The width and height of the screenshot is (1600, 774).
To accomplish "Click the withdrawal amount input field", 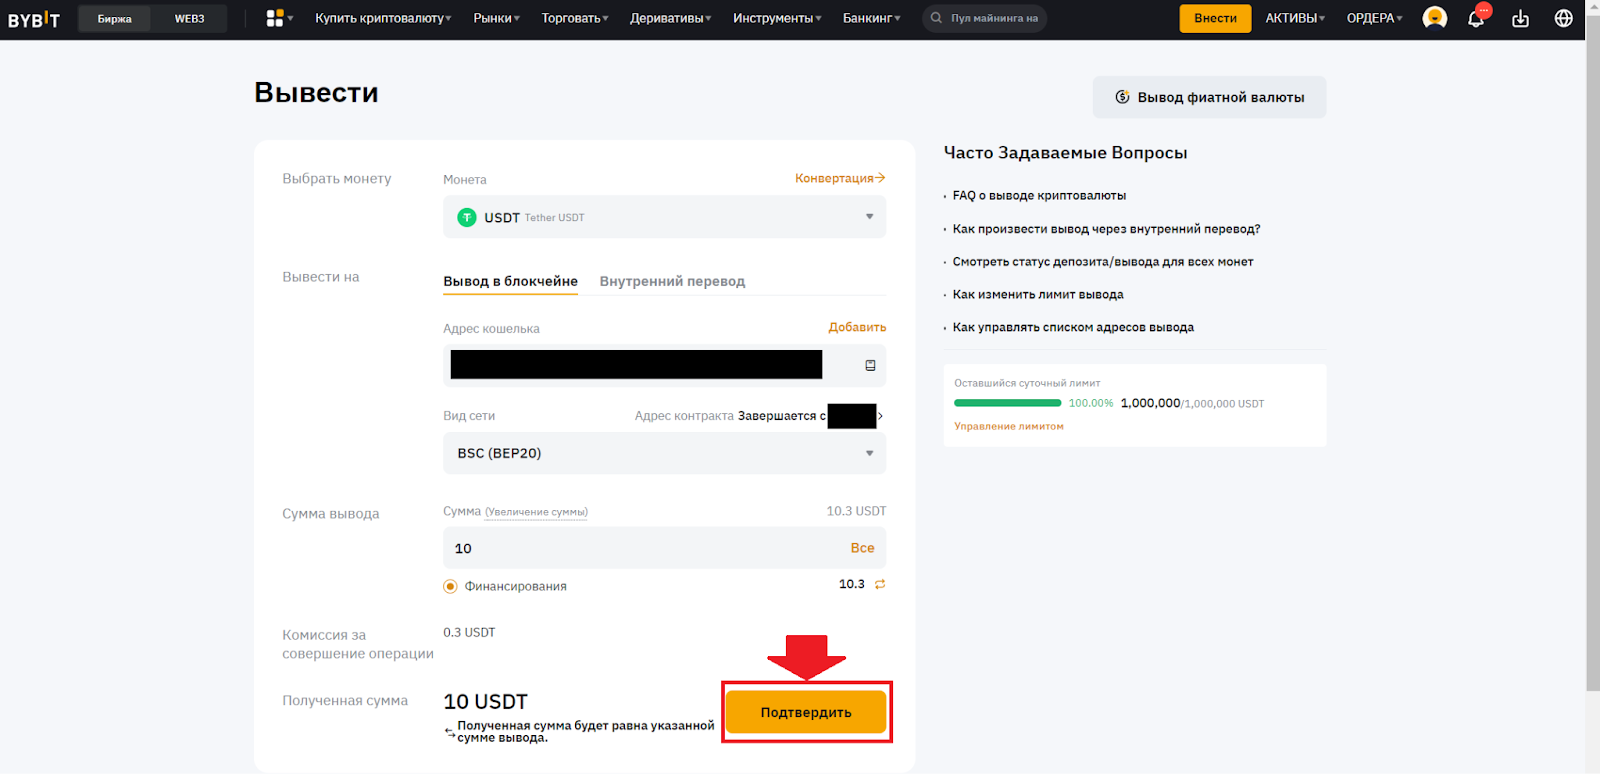I will click(x=640, y=548).
